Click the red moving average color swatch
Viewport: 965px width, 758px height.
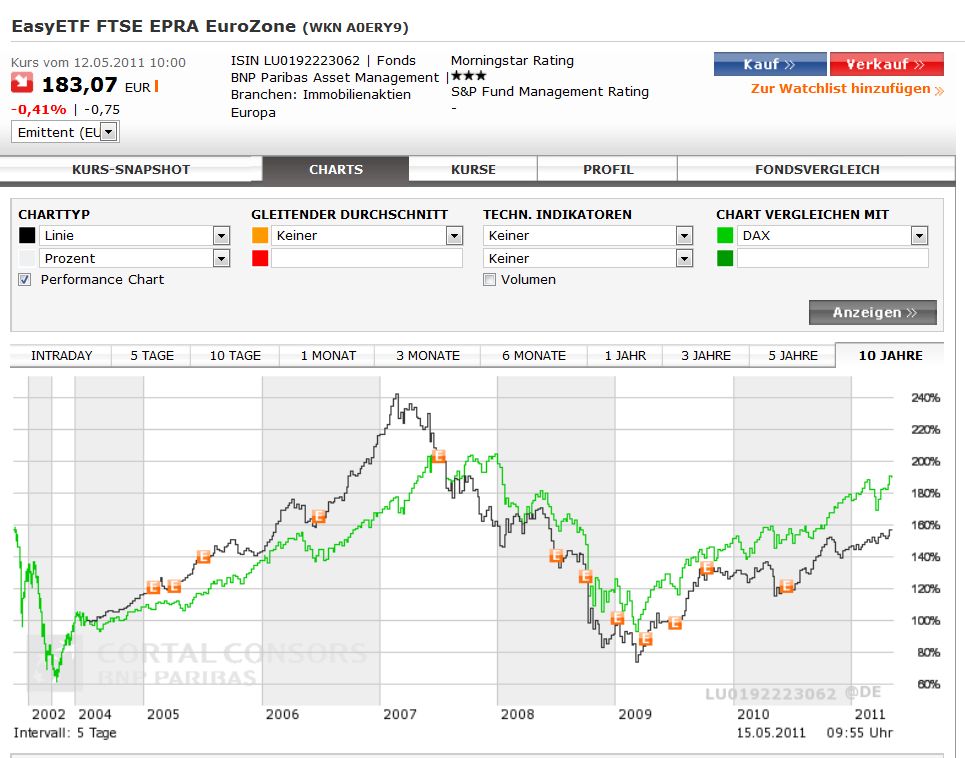pos(260,258)
